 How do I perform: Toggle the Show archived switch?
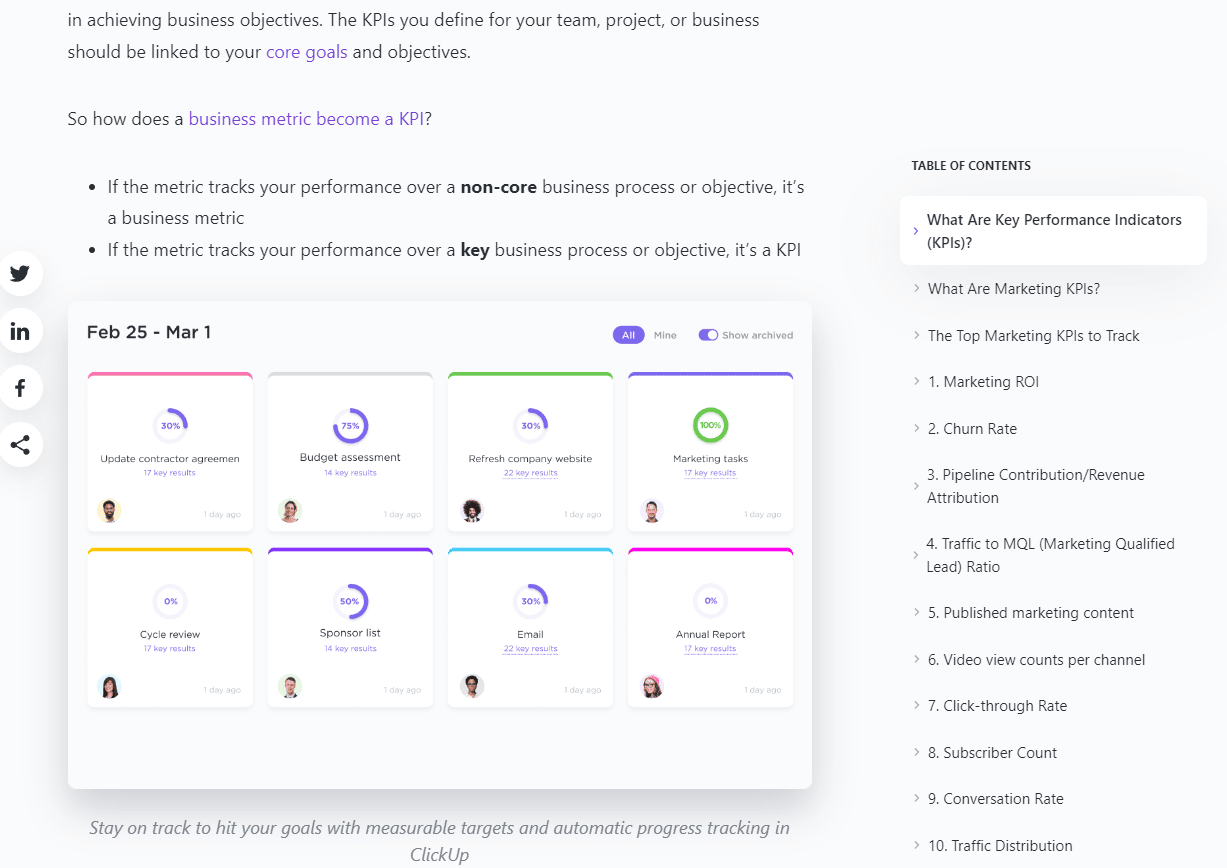708,335
